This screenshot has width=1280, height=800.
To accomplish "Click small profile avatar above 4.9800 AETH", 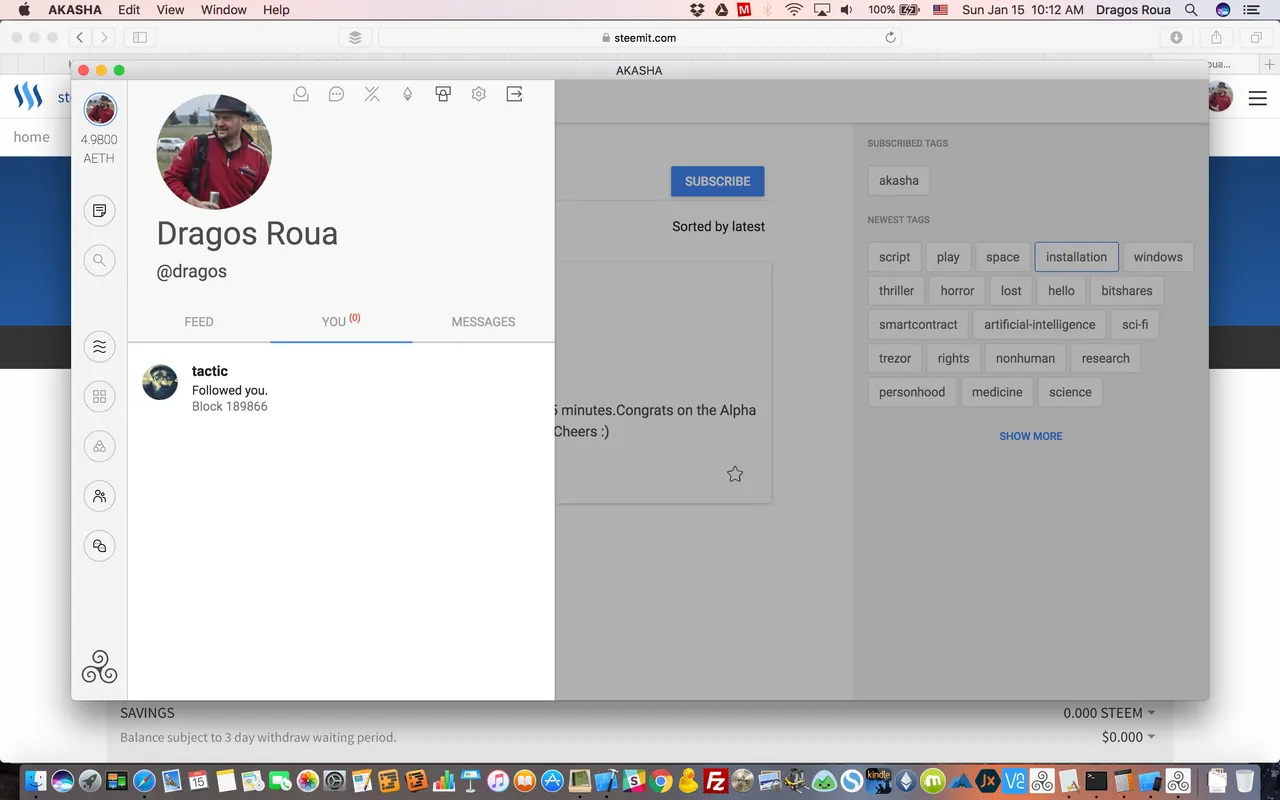I will pos(100,109).
